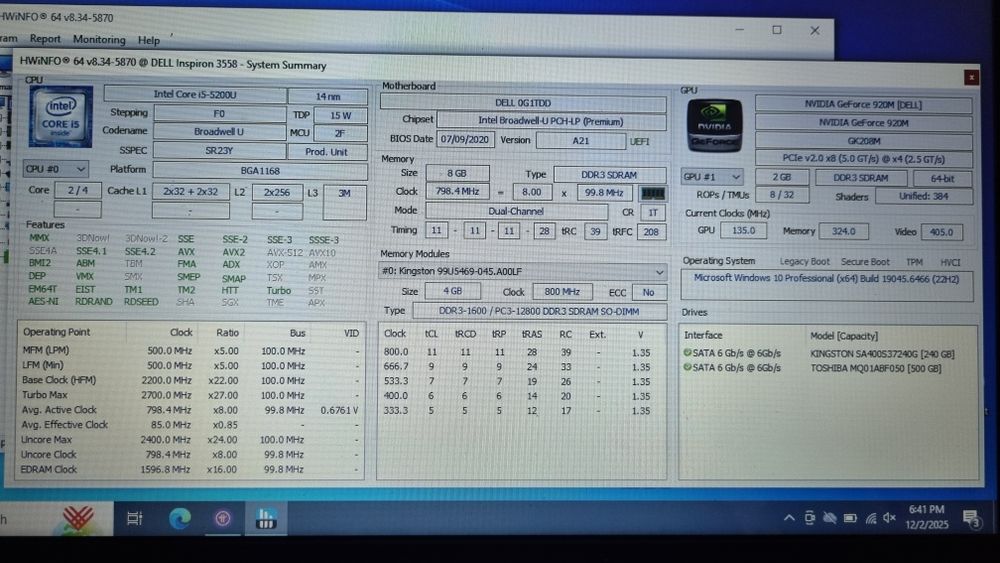Click the heart logo in the search box
This screenshot has width=1000, height=563.
point(78,518)
